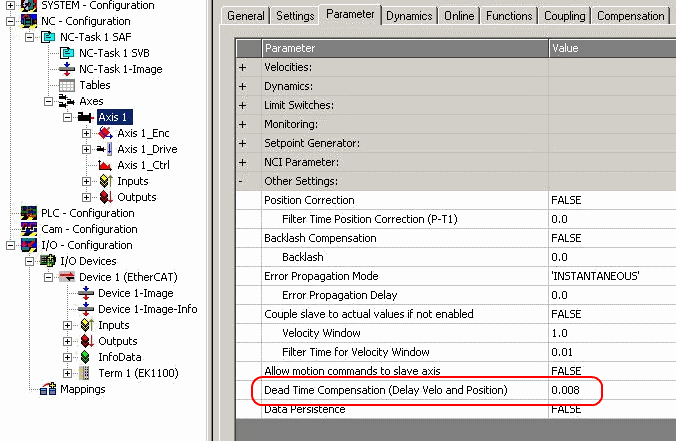Screen dimensions: 676x441
Task: Click the Inputs icon under Axis 1
Action: 105,181
